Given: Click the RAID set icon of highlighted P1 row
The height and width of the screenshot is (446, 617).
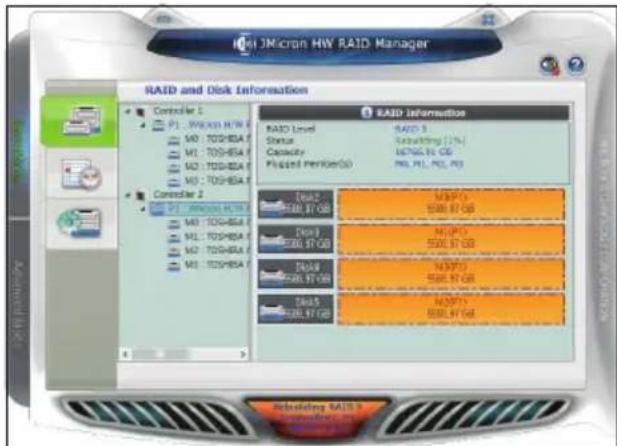Looking at the screenshot, I should [x=158, y=209].
